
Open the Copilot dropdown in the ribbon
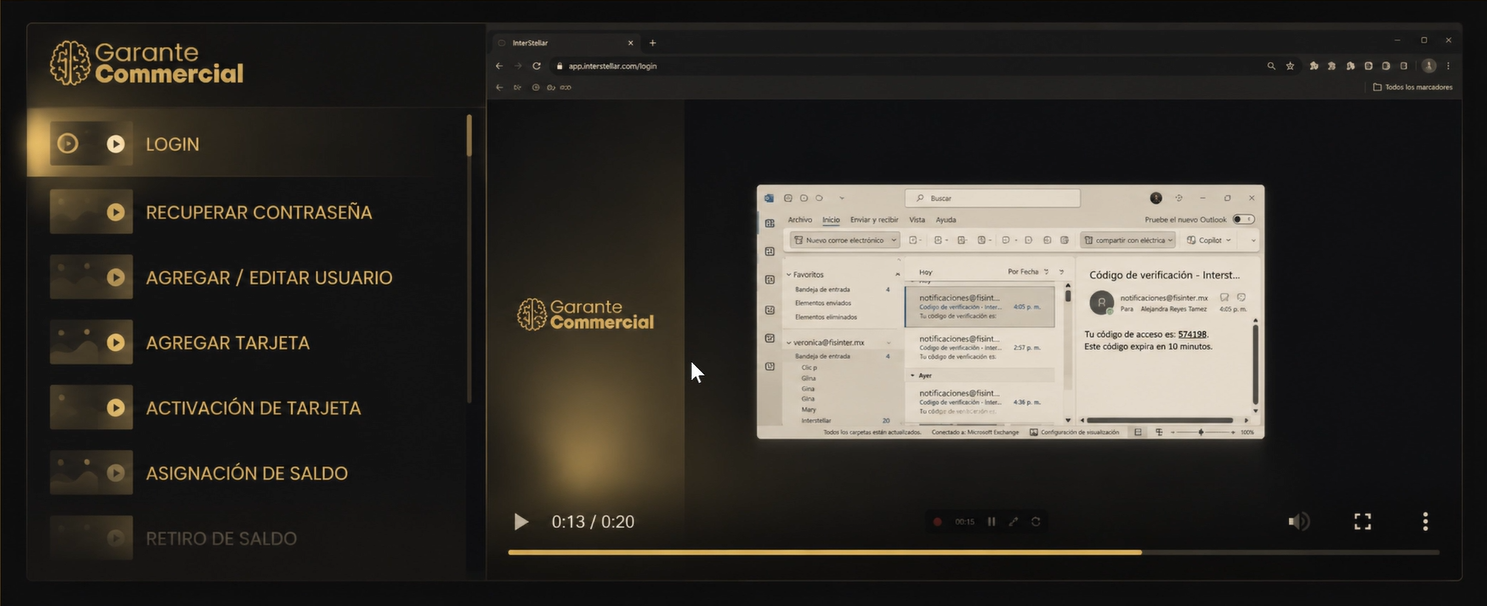click(x=1208, y=240)
